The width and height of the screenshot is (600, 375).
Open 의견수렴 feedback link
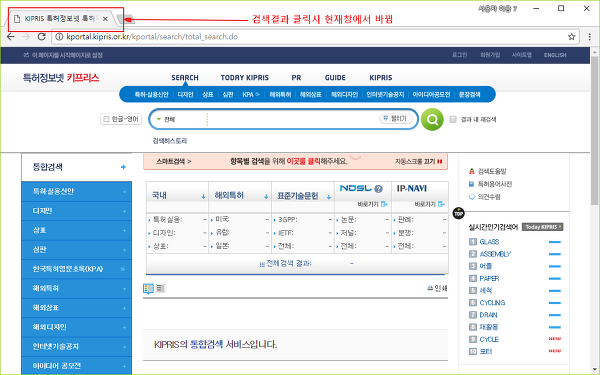(x=489, y=197)
